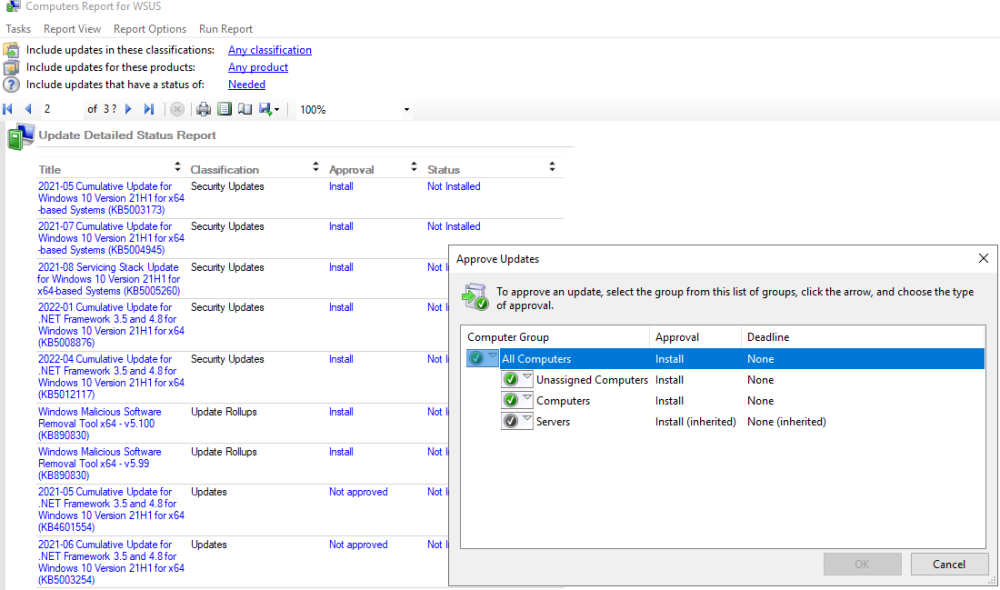Sort report by Status column
This screenshot has height=590, width=1000.
tap(552, 166)
